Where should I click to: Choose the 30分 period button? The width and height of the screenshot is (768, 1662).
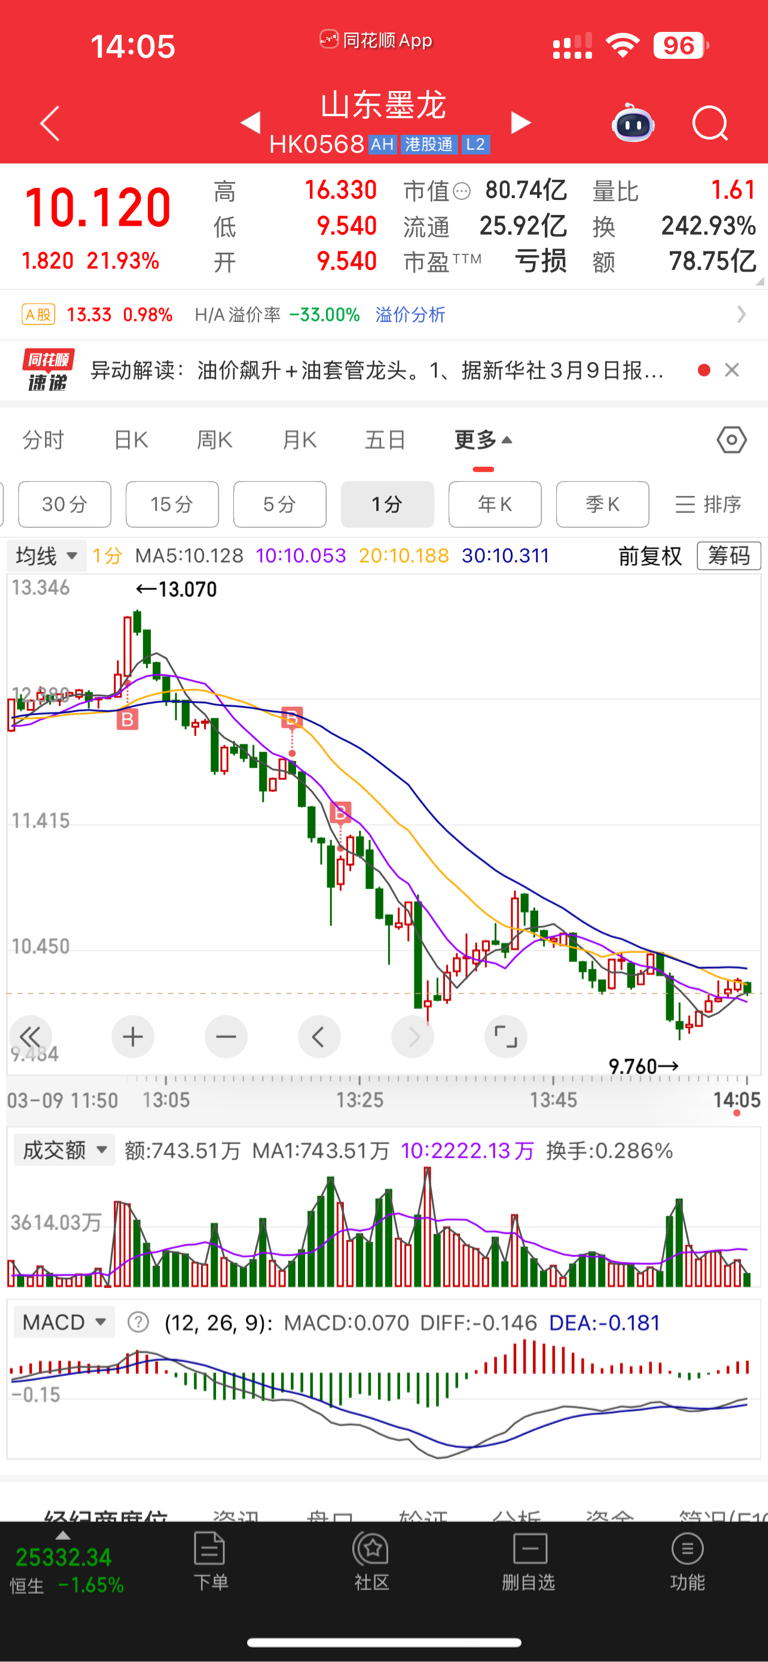[64, 504]
